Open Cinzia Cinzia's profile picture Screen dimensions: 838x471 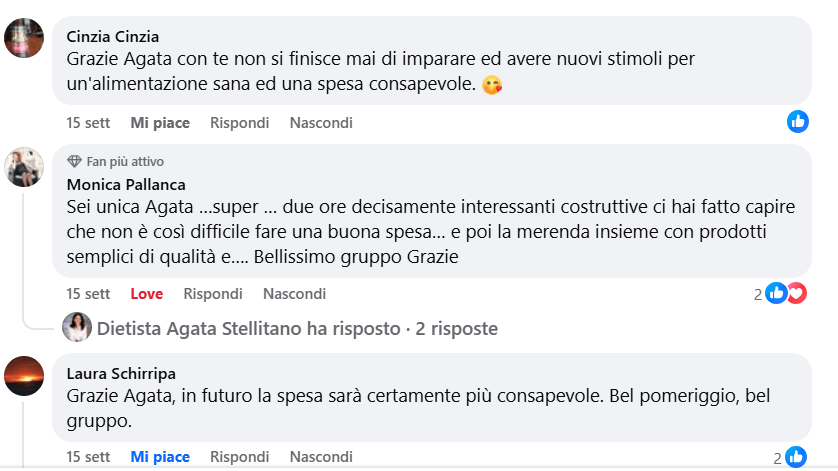tap(24, 40)
